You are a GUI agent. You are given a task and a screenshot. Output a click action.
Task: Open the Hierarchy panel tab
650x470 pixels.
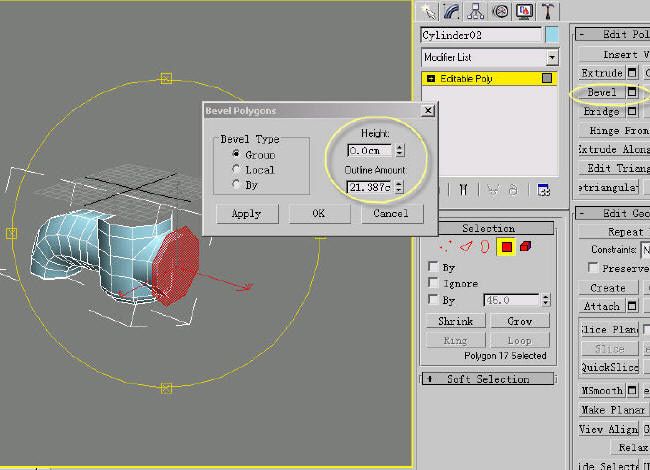click(x=475, y=11)
